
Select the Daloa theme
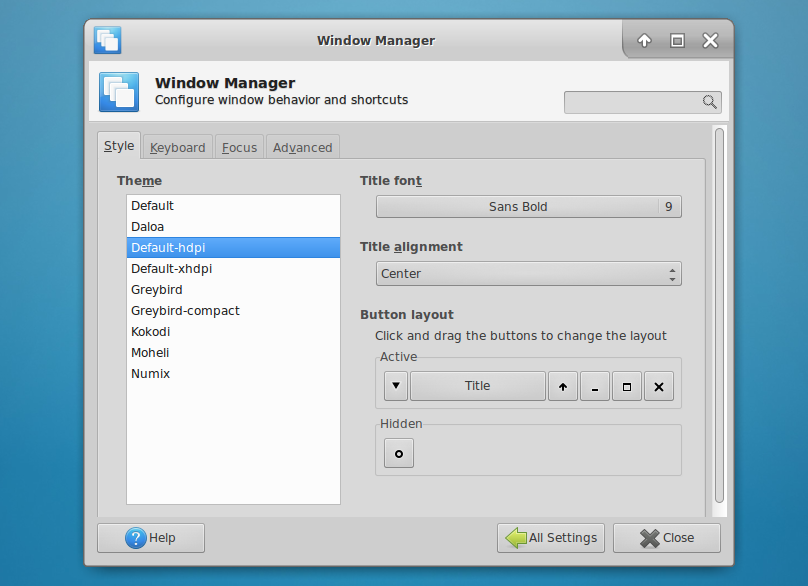pos(146,226)
